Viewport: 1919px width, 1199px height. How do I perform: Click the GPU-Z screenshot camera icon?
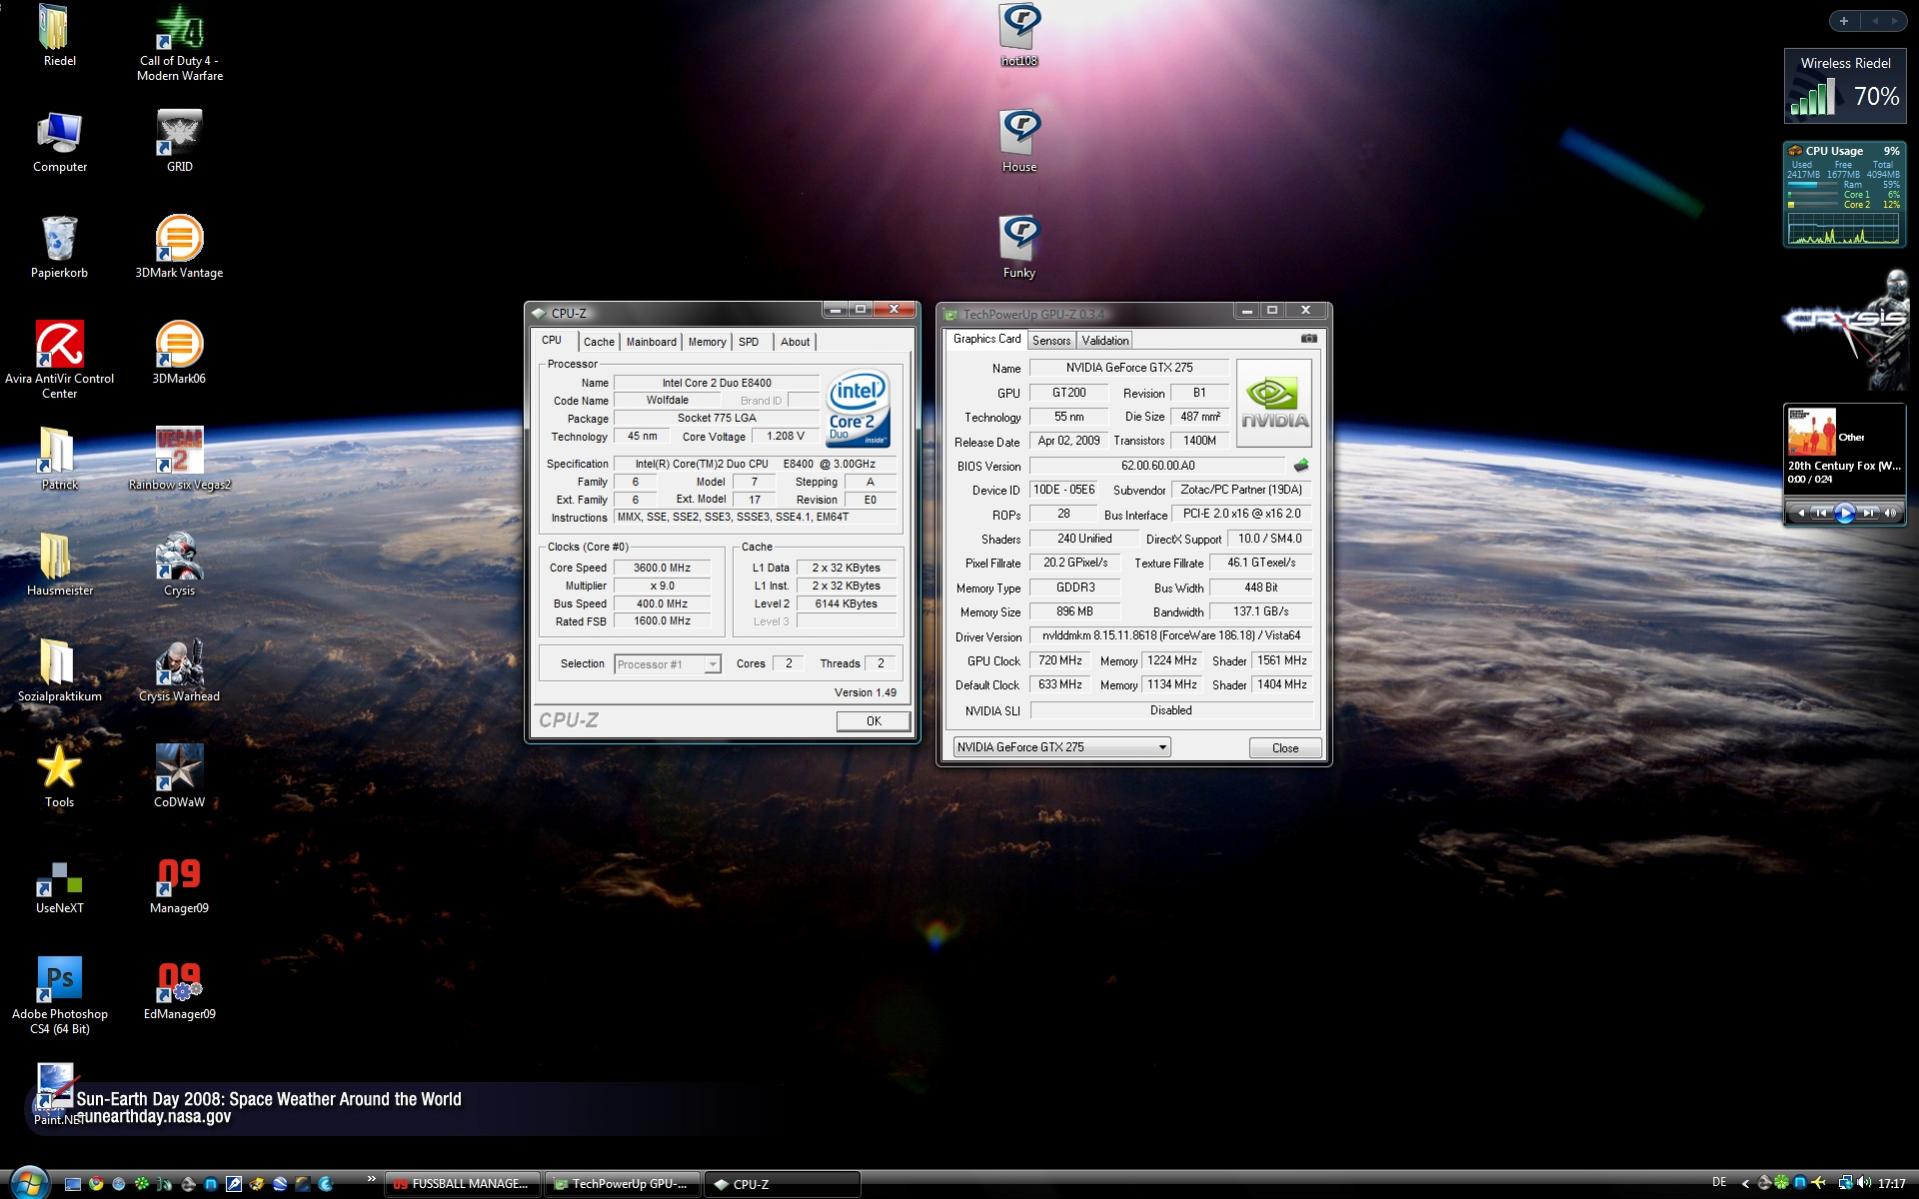coord(1308,339)
